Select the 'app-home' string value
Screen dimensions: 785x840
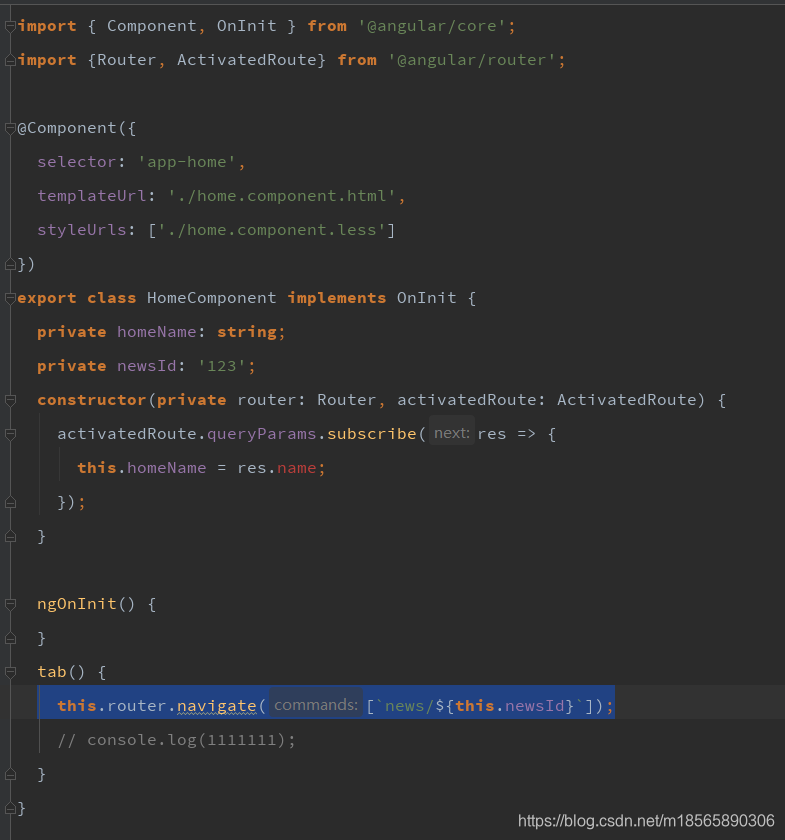coord(187,162)
